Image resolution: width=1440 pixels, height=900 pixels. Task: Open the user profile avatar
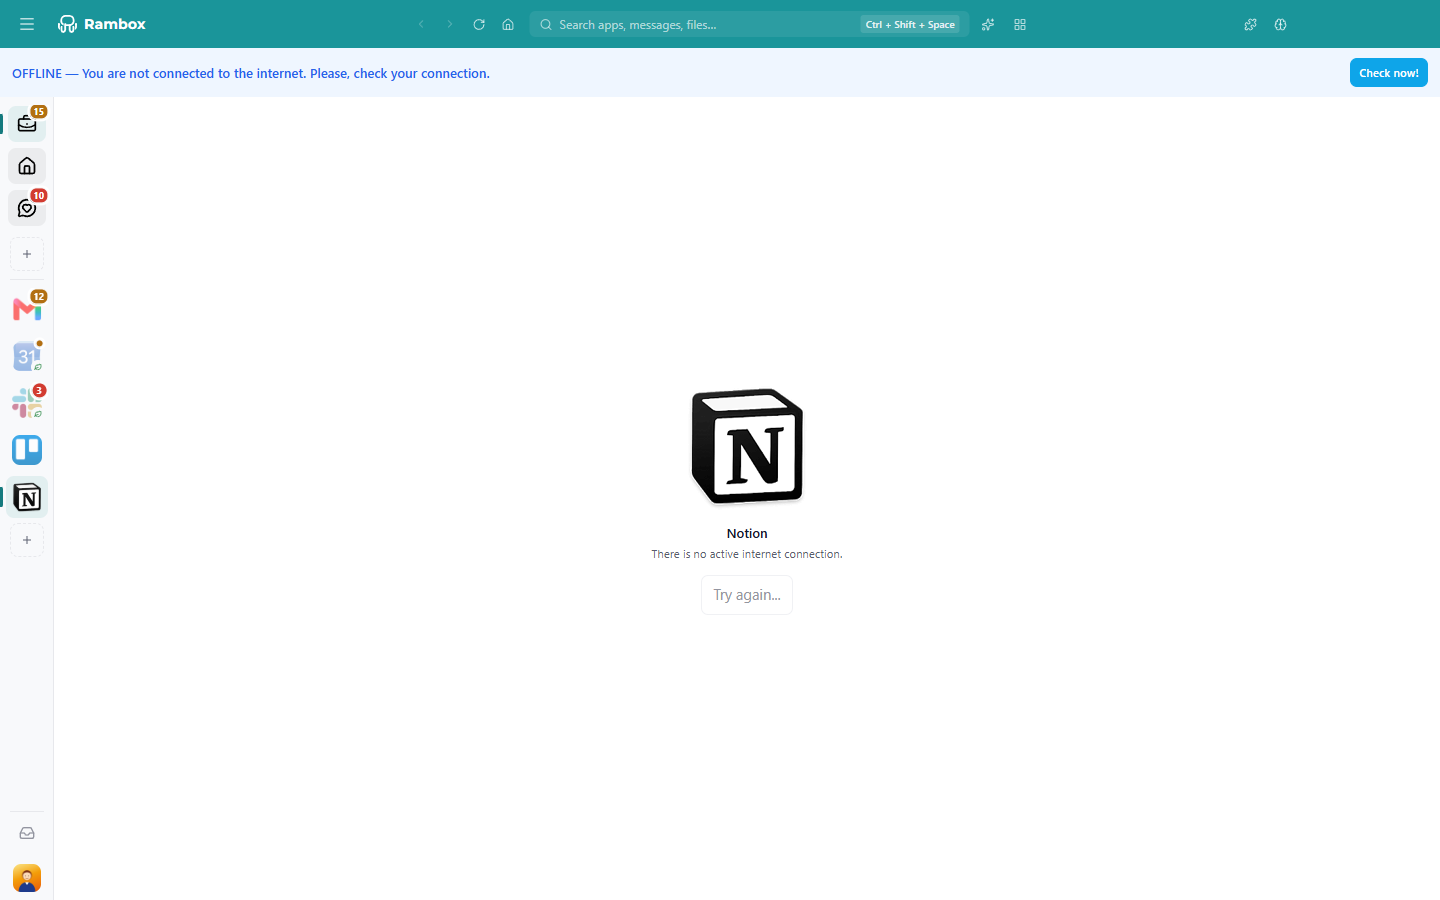[27, 878]
